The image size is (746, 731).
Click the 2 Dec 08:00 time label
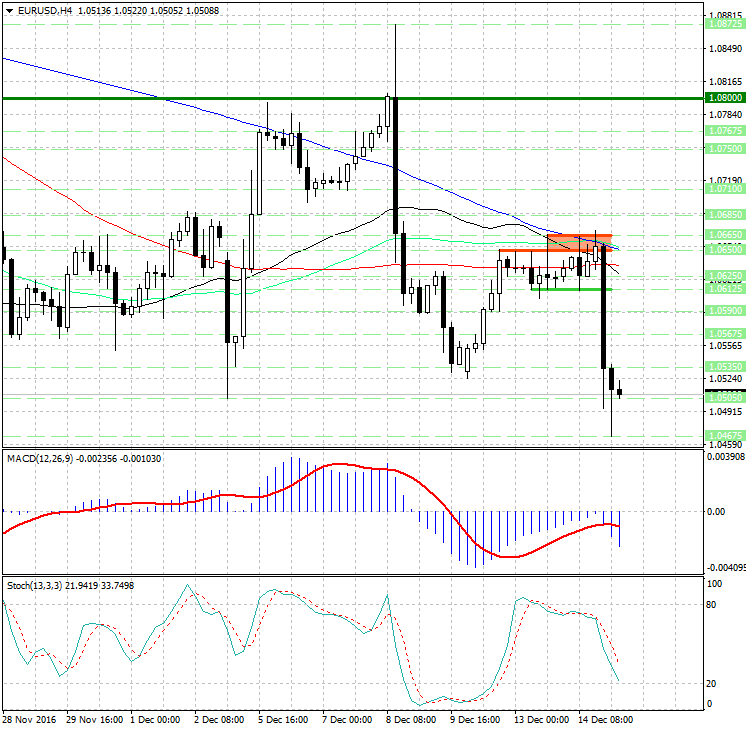pyautogui.click(x=219, y=720)
